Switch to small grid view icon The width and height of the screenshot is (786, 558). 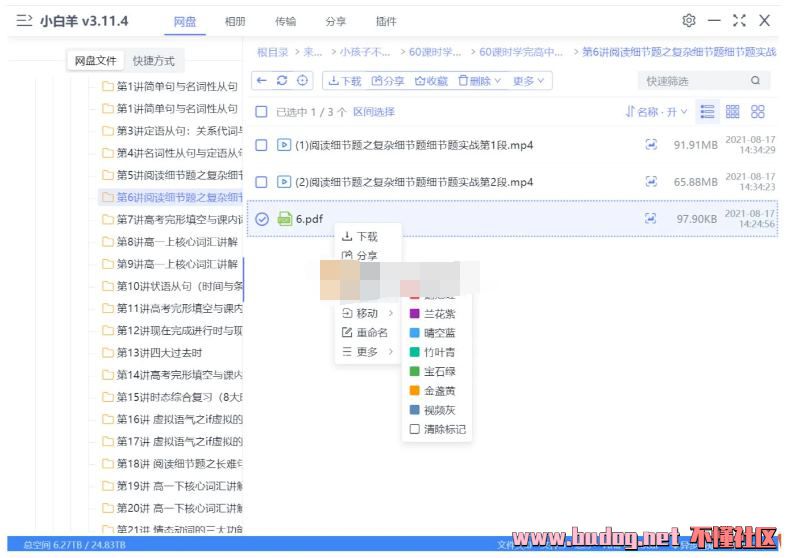point(733,112)
